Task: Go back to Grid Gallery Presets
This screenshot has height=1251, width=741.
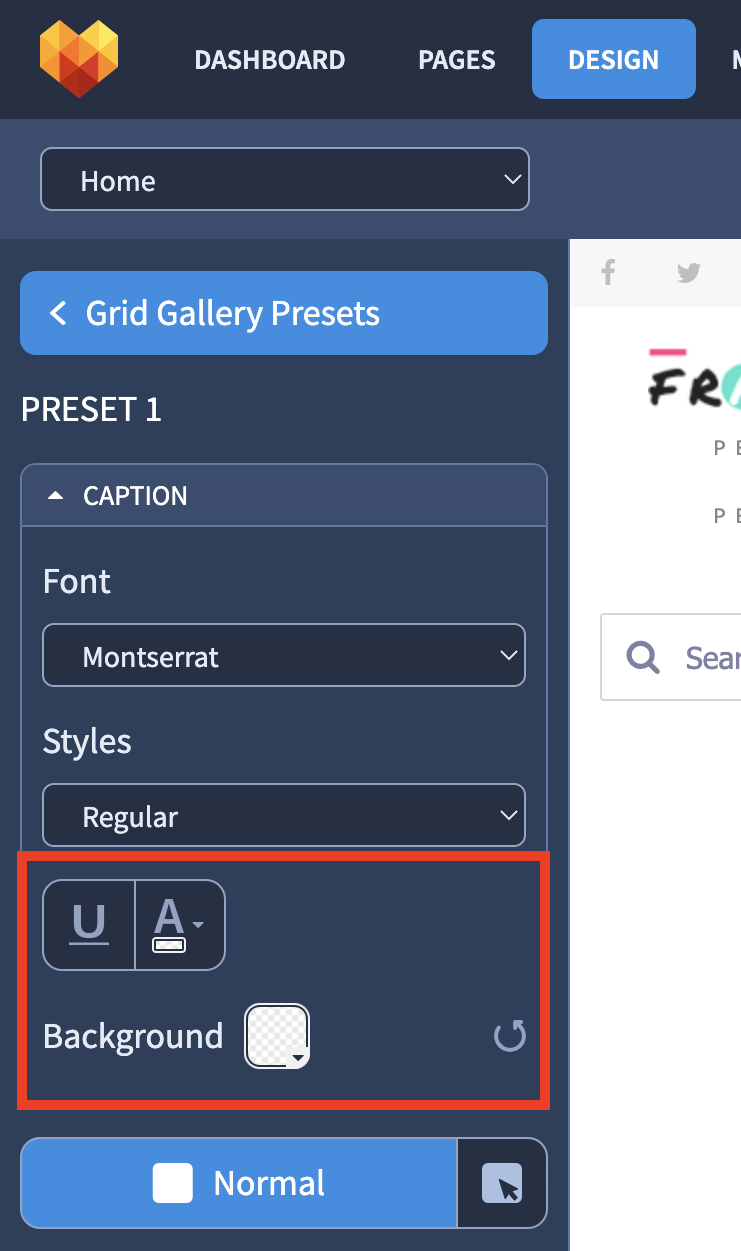Action: tap(284, 313)
